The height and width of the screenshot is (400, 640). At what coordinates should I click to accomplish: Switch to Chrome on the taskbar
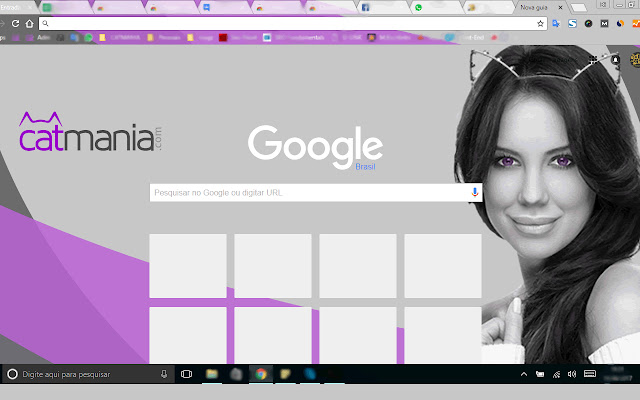261,374
